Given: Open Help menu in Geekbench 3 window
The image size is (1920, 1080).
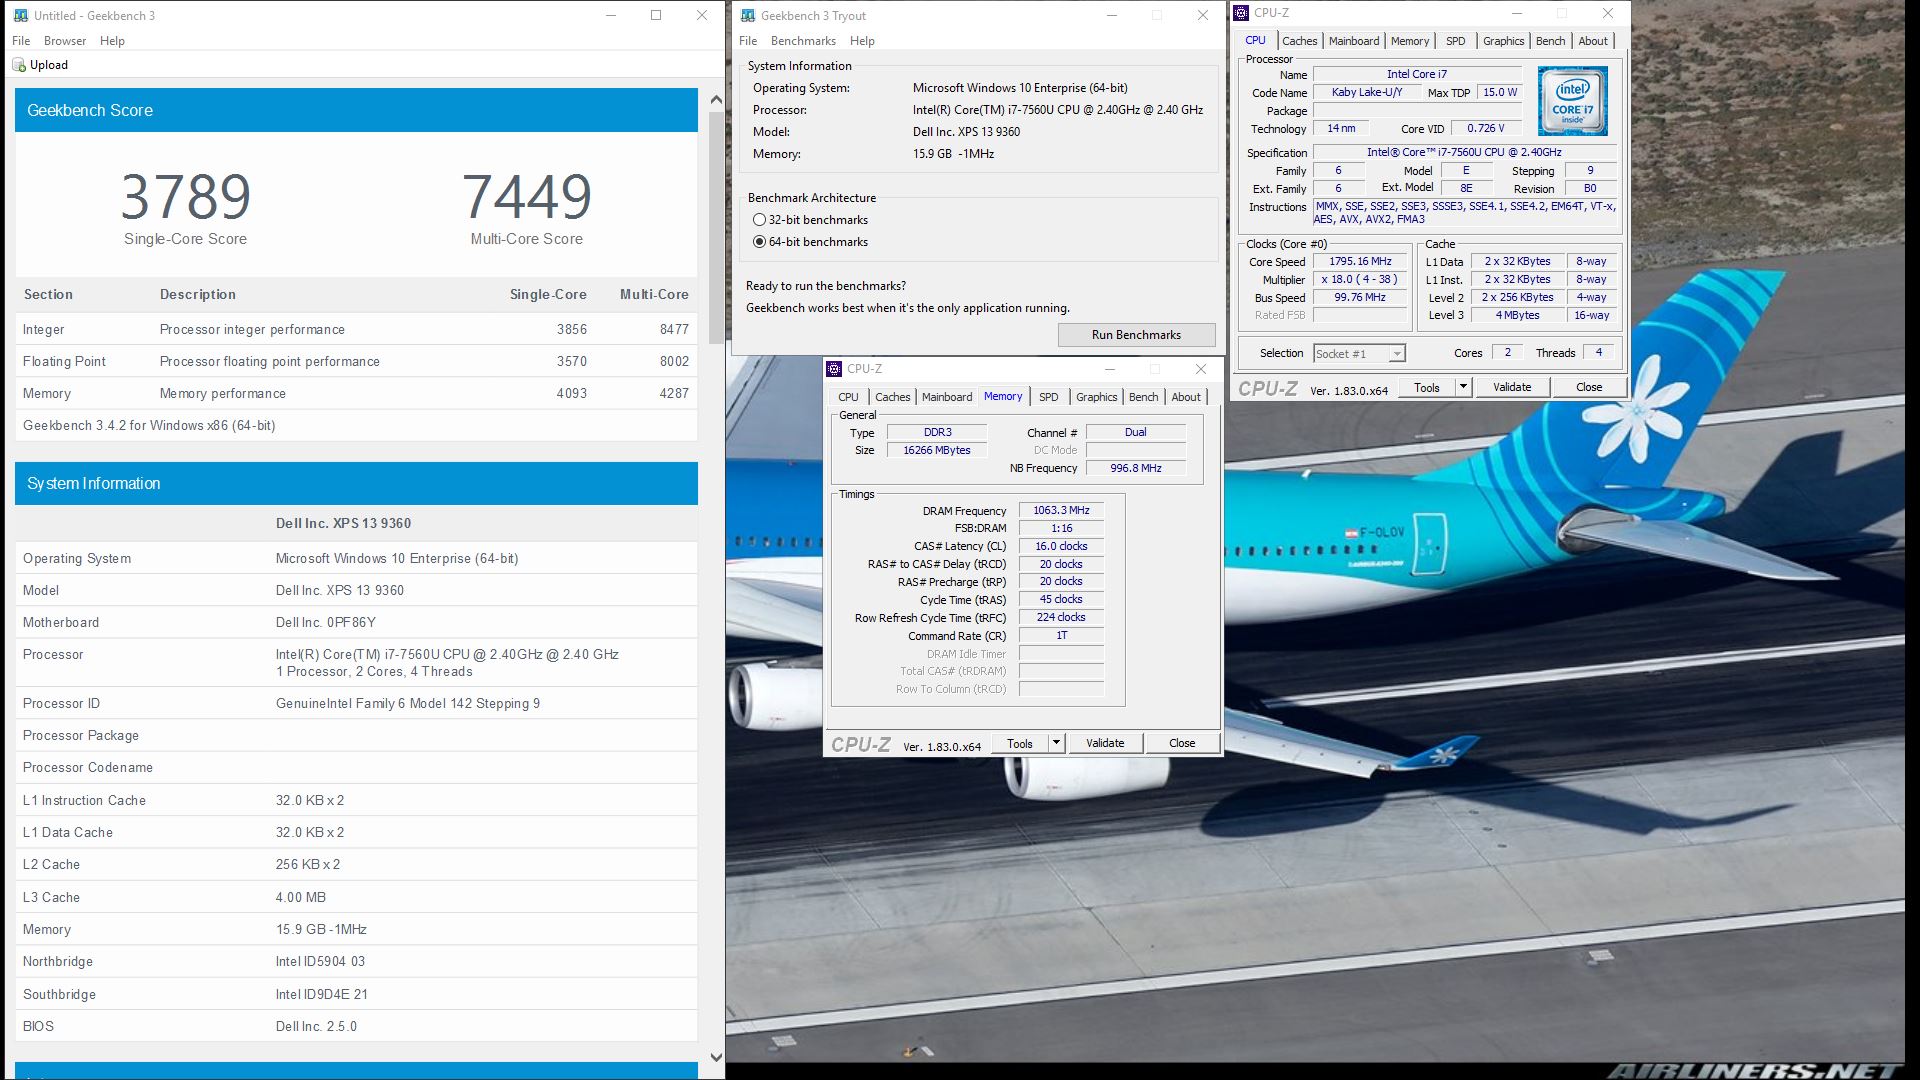Looking at the screenshot, I should 112,41.
